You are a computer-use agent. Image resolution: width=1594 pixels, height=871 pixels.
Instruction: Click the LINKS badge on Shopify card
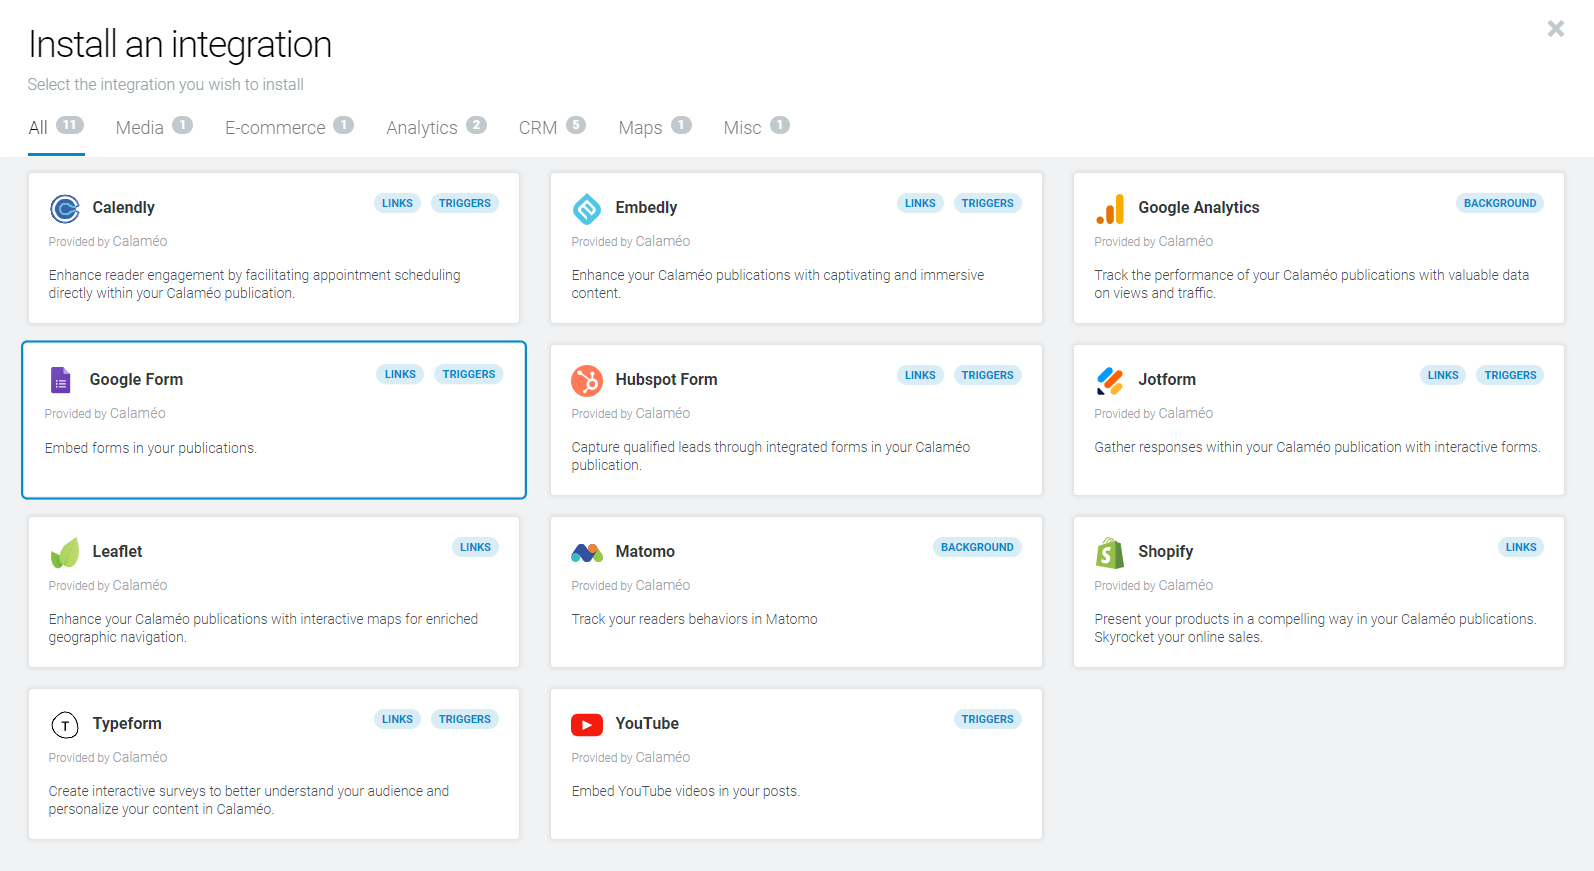1521,547
